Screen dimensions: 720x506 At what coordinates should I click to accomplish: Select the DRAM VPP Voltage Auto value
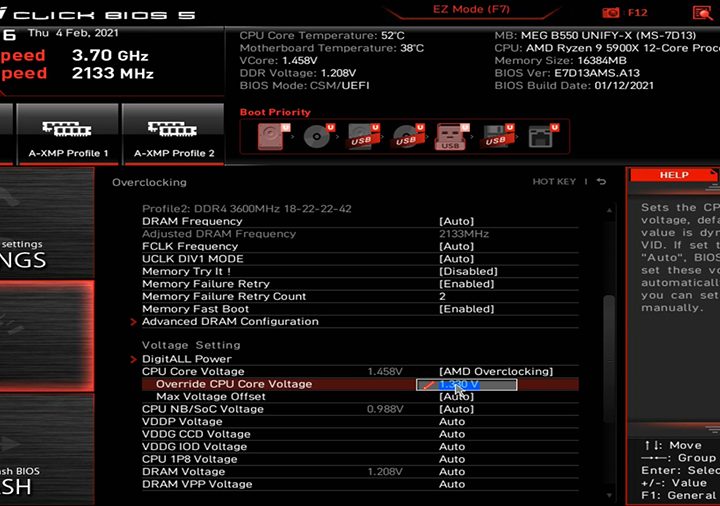click(x=452, y=484)
